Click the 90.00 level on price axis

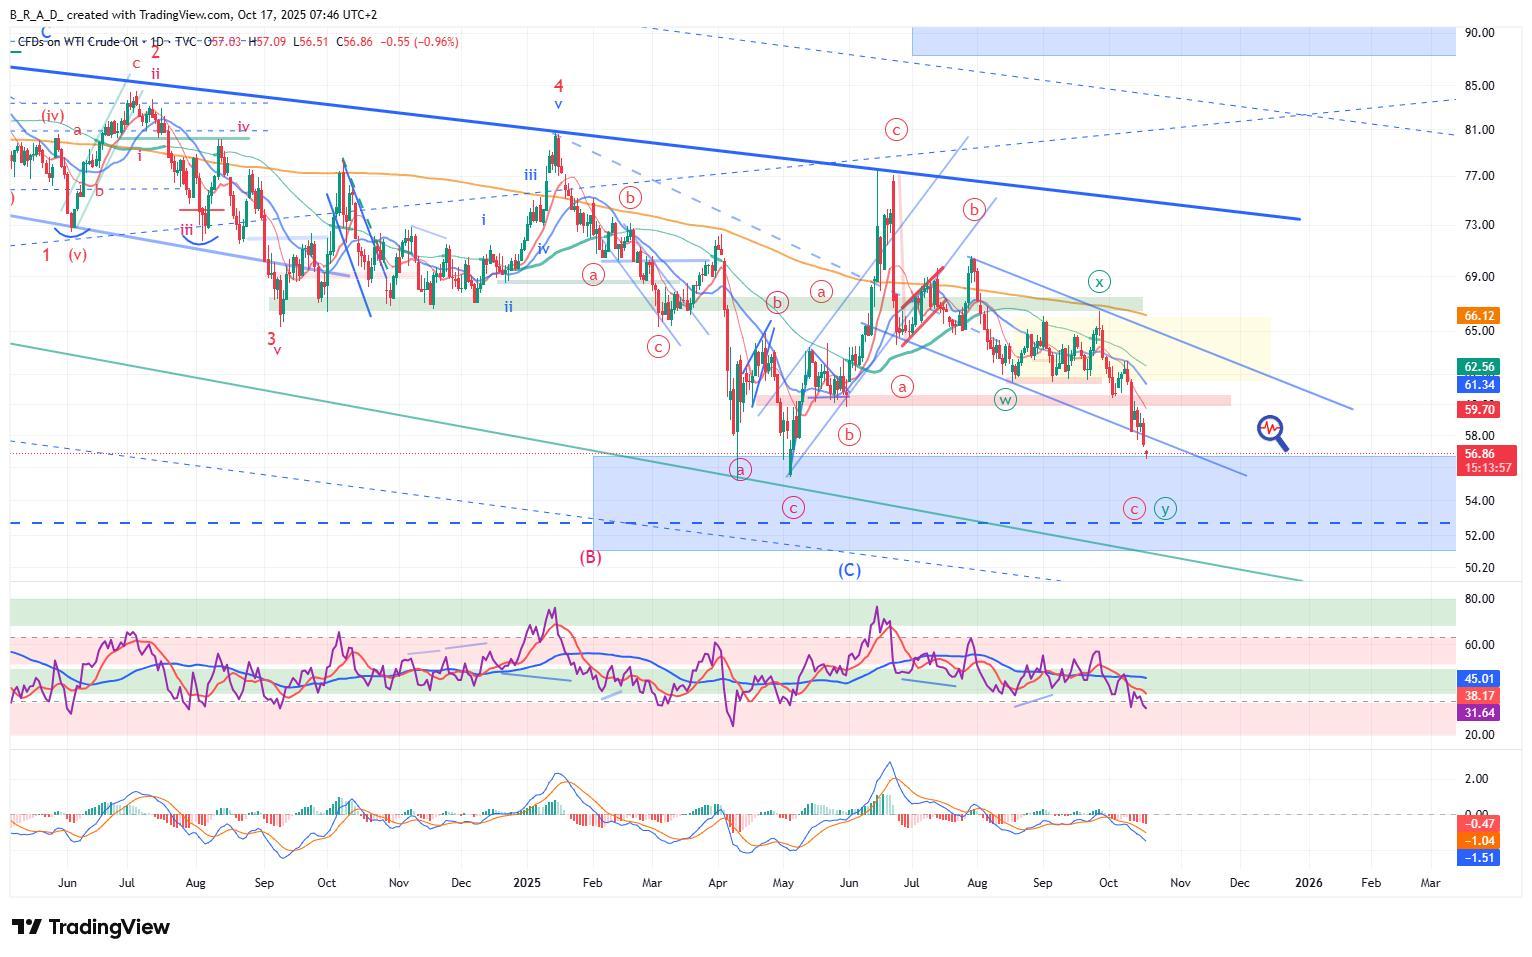point(1479,33)
